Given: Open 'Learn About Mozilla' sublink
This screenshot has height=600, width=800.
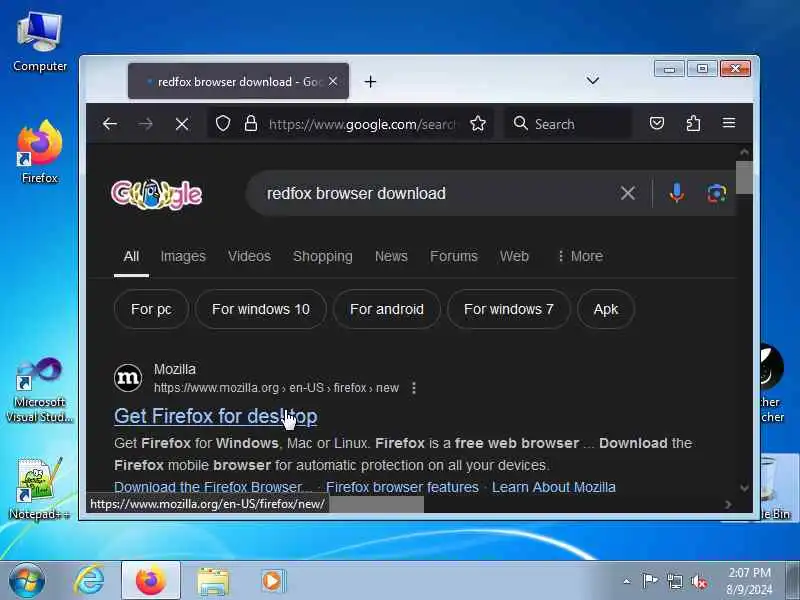Looking at the screenshot, I should pos(554,487).
